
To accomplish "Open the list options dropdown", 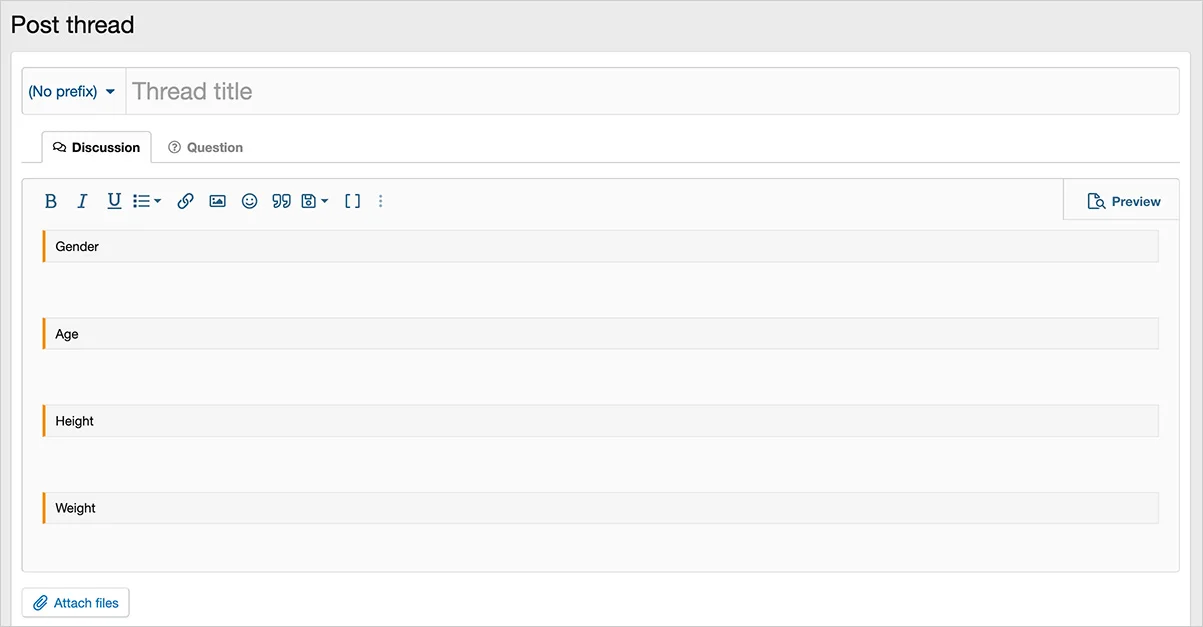I will 147,201.
